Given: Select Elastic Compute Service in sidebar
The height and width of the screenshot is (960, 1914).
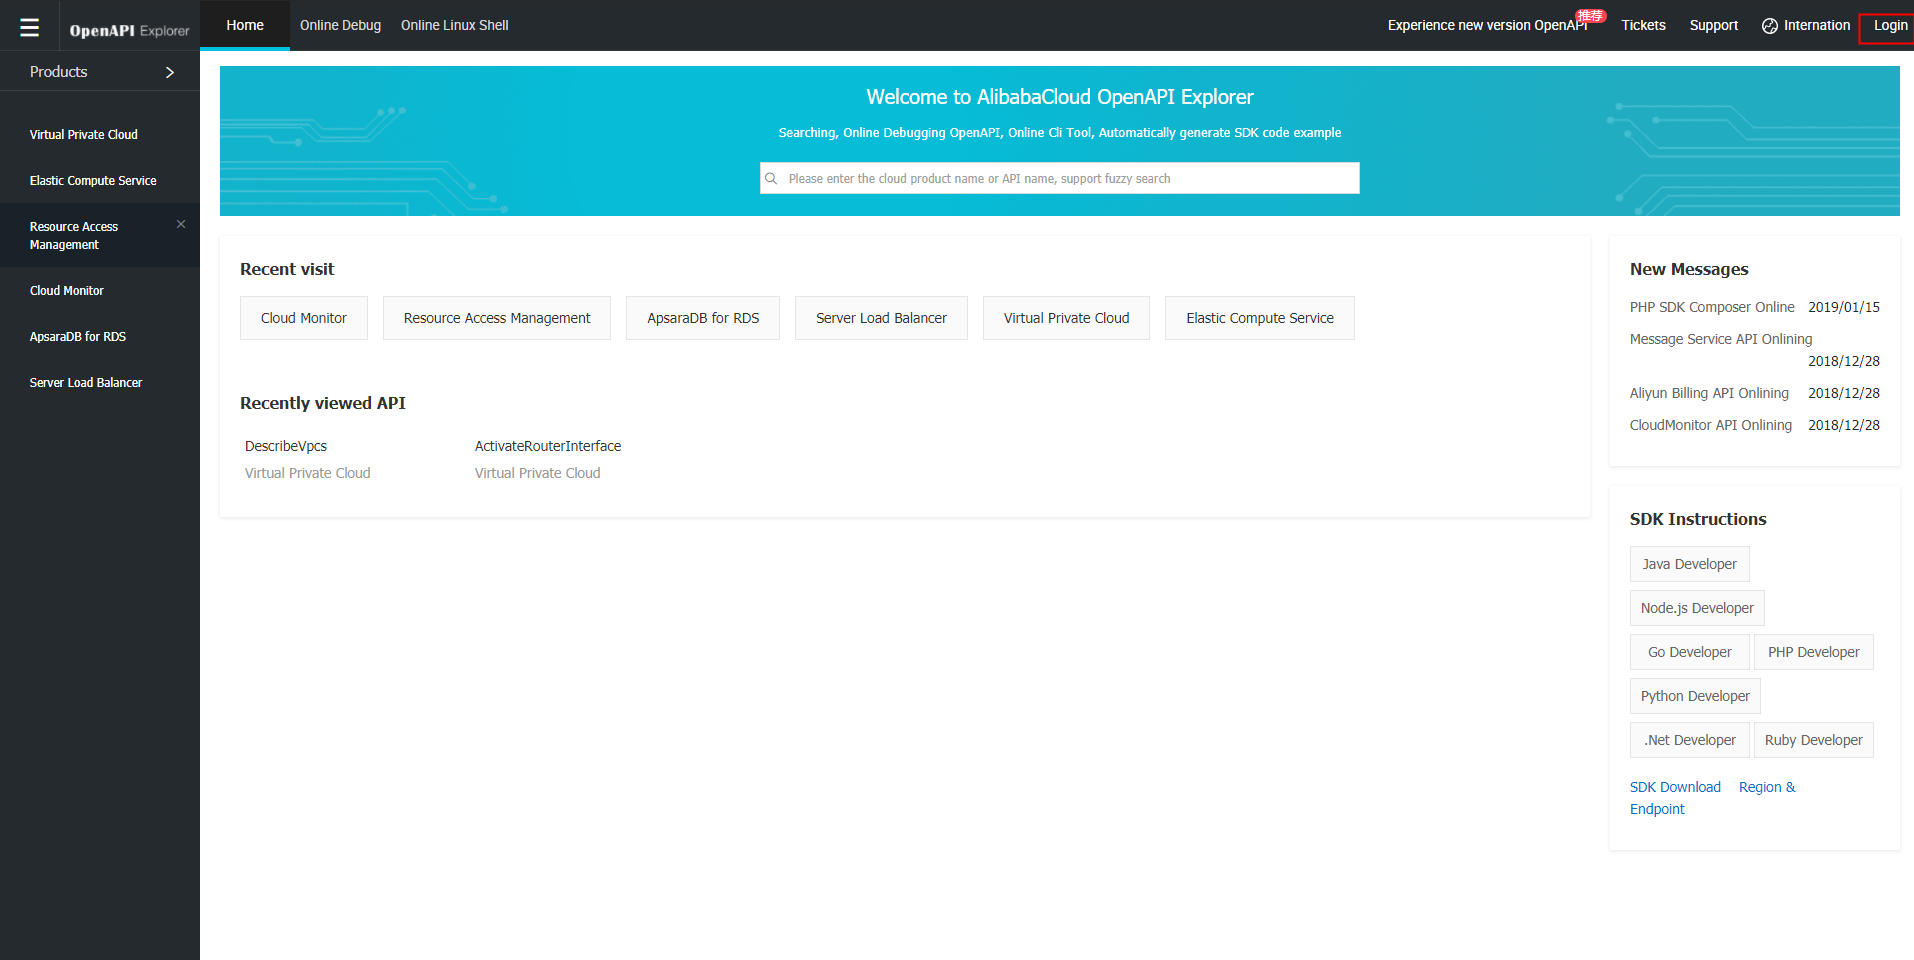Looking at the screenshot, I should [93, 180].
